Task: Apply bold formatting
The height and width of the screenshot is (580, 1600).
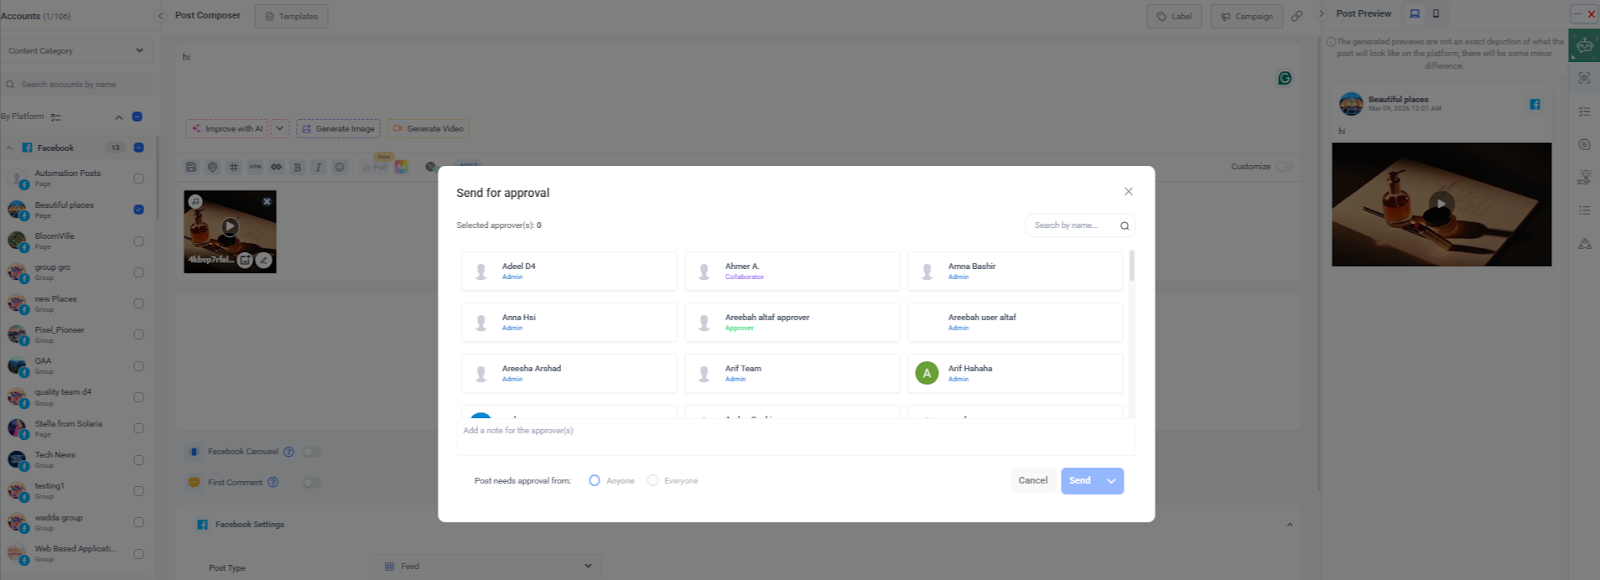Action: click(297, 167)
